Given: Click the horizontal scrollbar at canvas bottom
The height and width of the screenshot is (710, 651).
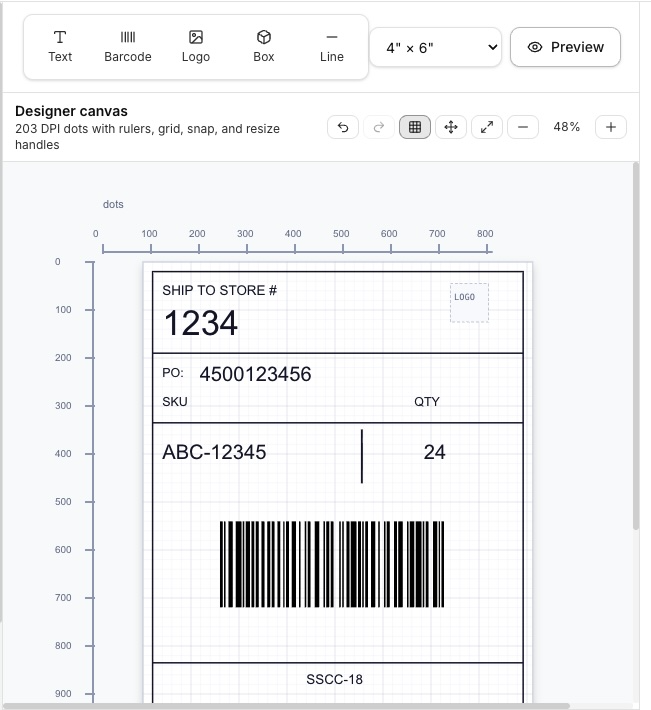Looking at the screenshot, I should (x=285, y=706).
